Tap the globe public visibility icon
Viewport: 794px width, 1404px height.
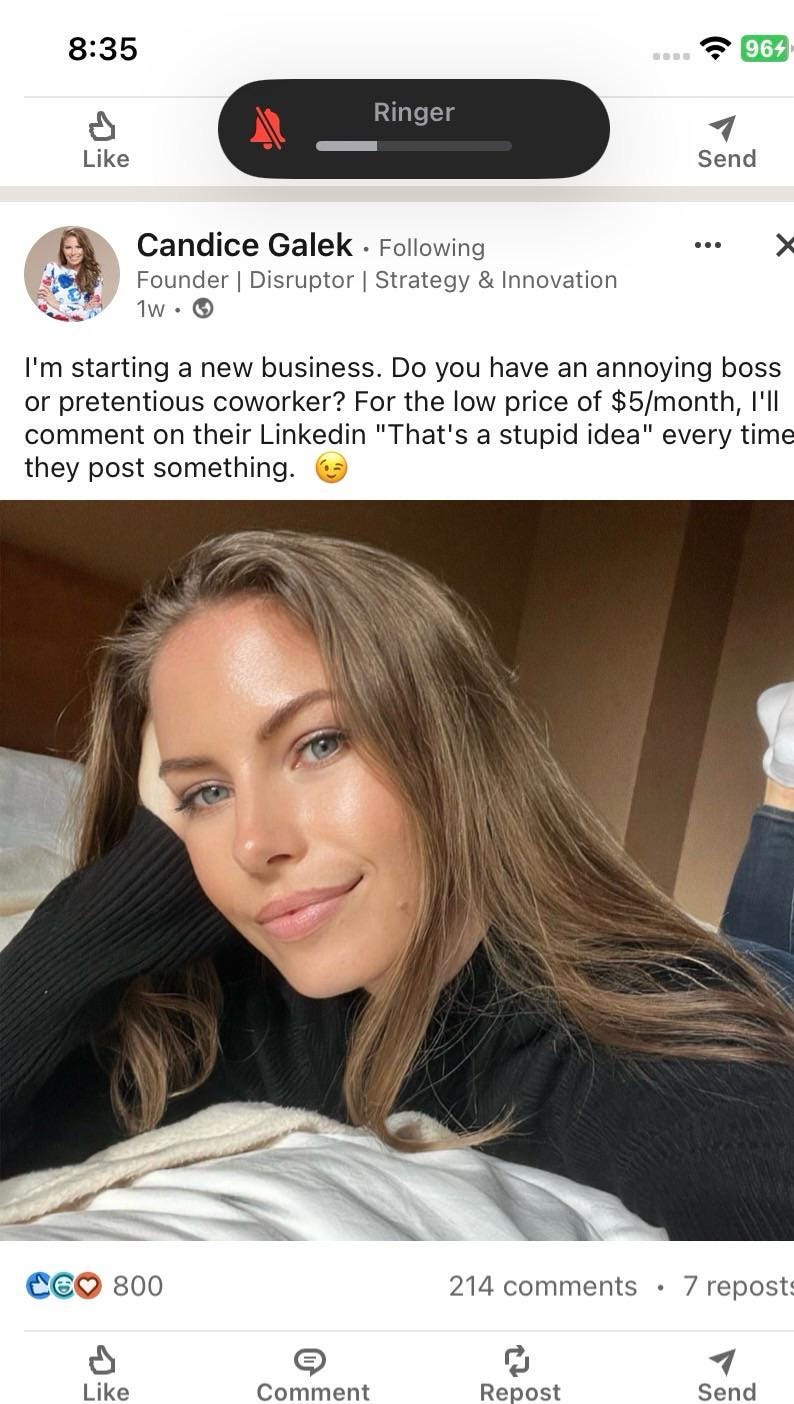click(x=203, y=309)
